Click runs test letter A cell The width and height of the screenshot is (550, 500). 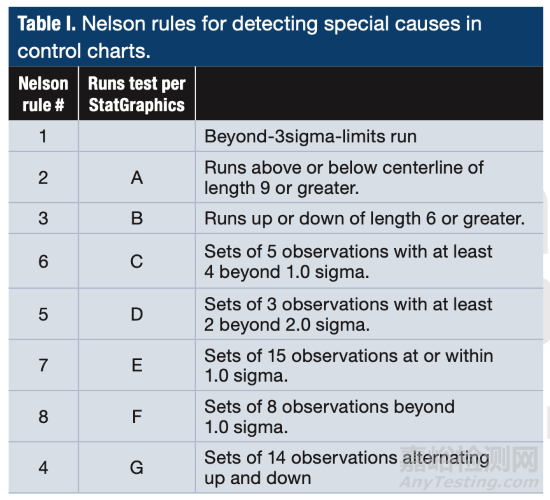point(137,177)
